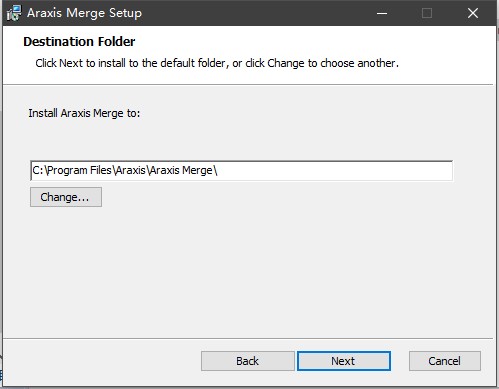Place cursor on "Program Files" in path
The height and width of the screenshot is (389, 499).
(79, 170)
